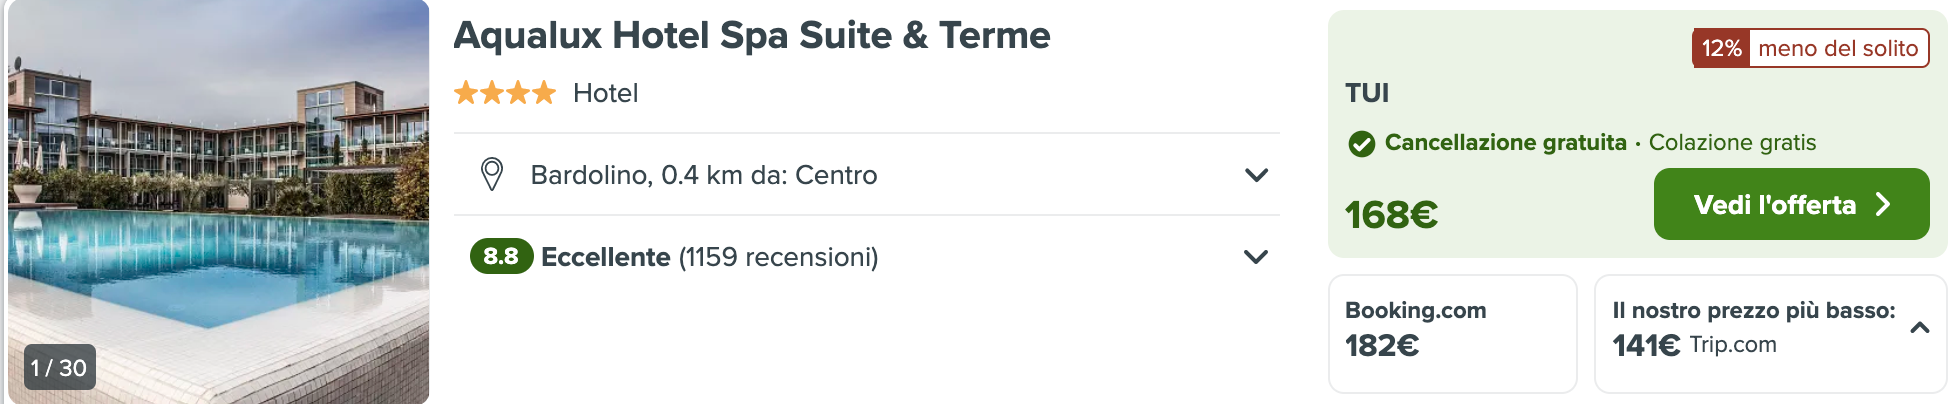The height and width of the screenshot is (404, 1958).
Task: Click the TUI provider name
Action: point(1367,93)
